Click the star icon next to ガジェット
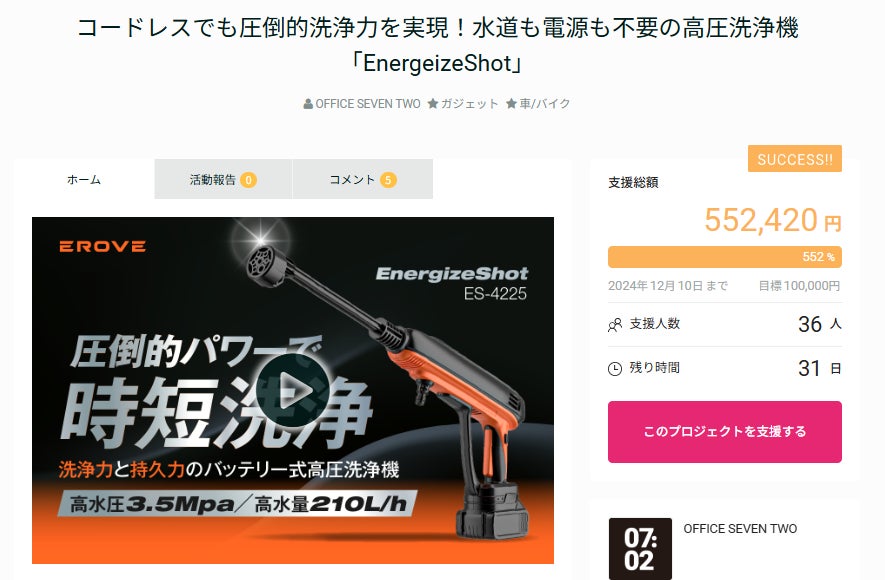Screen dimensions: 885x580 433,104
